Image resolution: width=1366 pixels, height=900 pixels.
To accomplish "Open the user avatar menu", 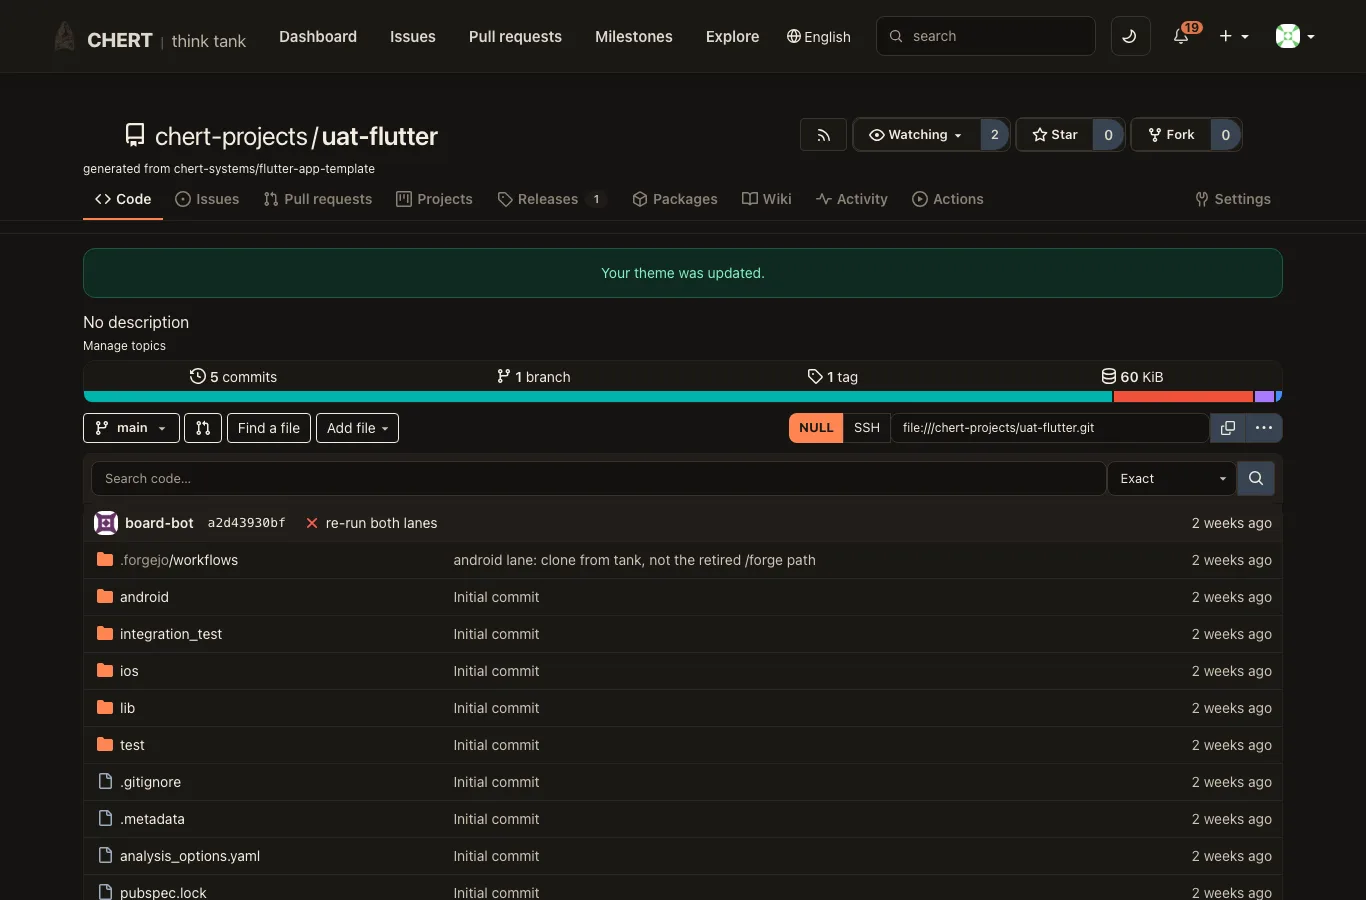I will (x=1295, y=36).
